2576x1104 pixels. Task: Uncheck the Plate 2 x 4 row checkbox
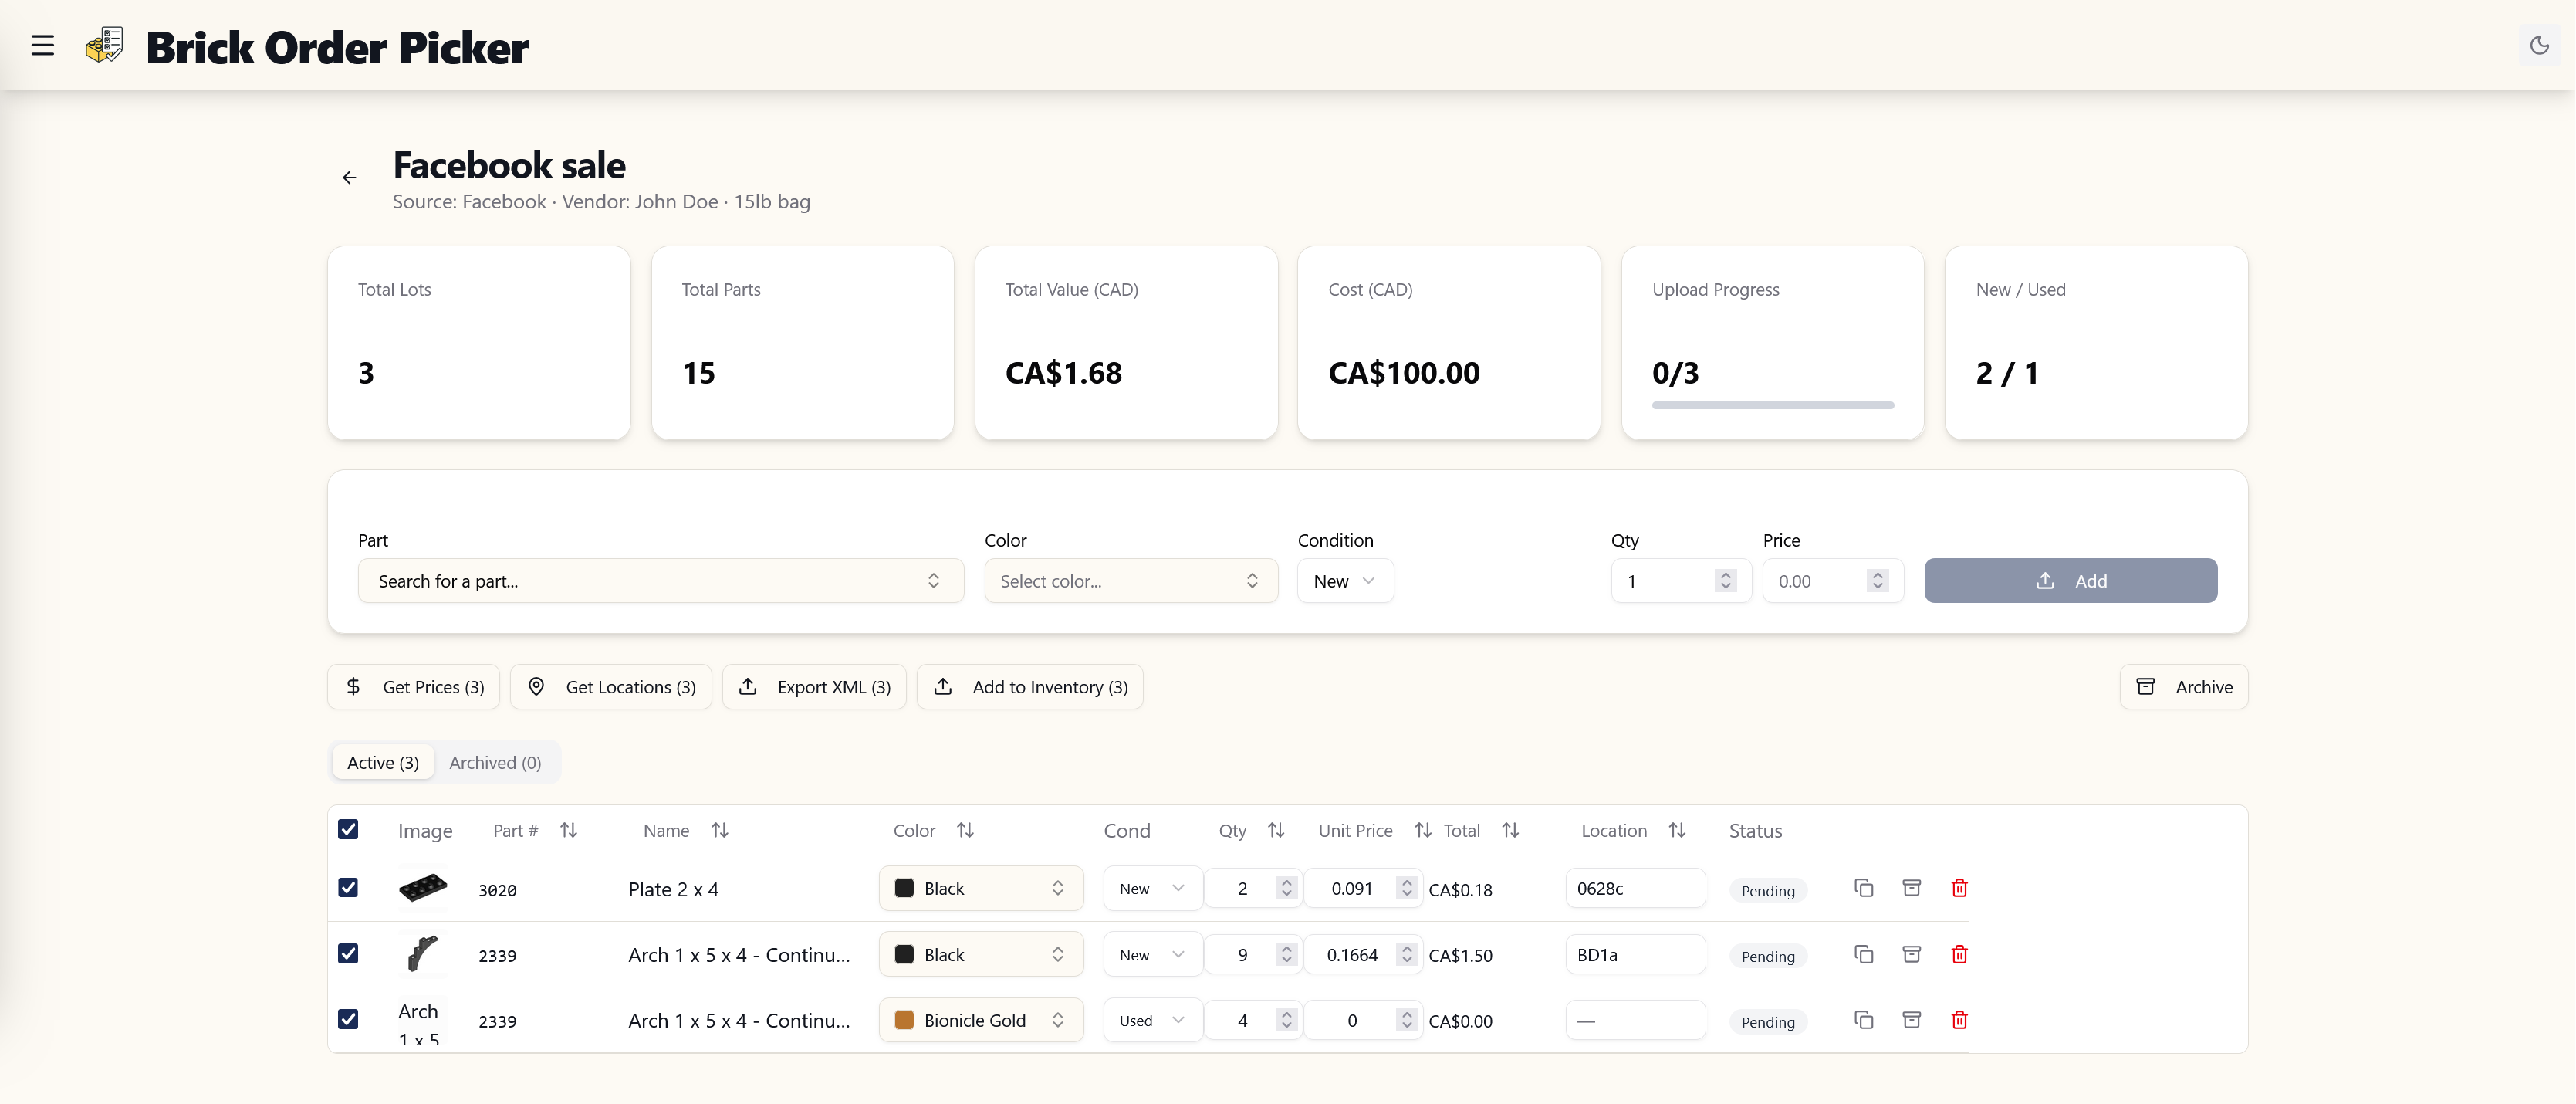click(348, 888)
